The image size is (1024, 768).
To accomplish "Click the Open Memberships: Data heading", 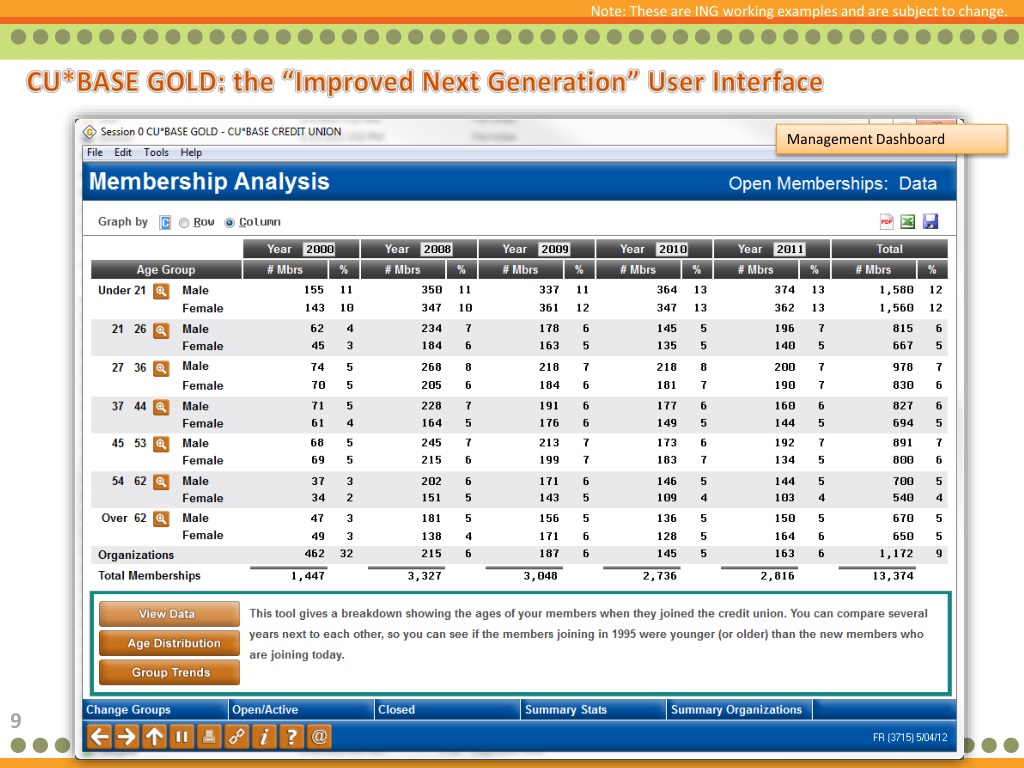I will click(x=833, y=184).
